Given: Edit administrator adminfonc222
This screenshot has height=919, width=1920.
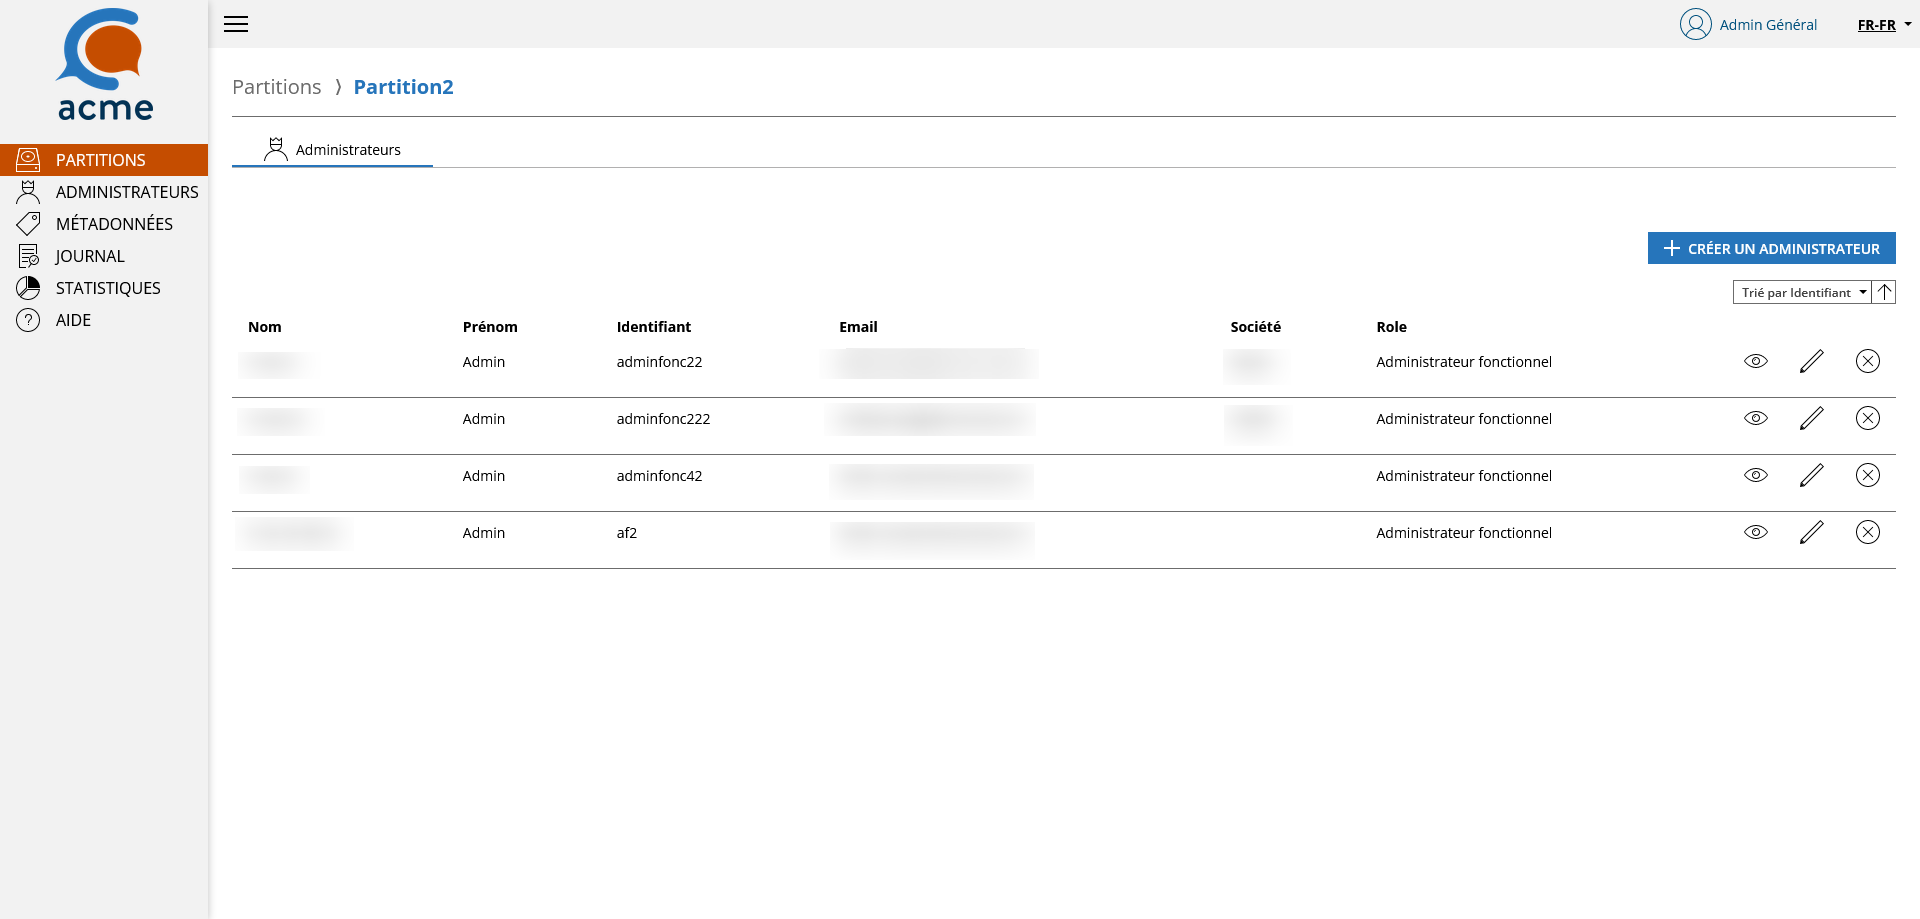Looking at the screenshot, I should [x=1812, y=418].
